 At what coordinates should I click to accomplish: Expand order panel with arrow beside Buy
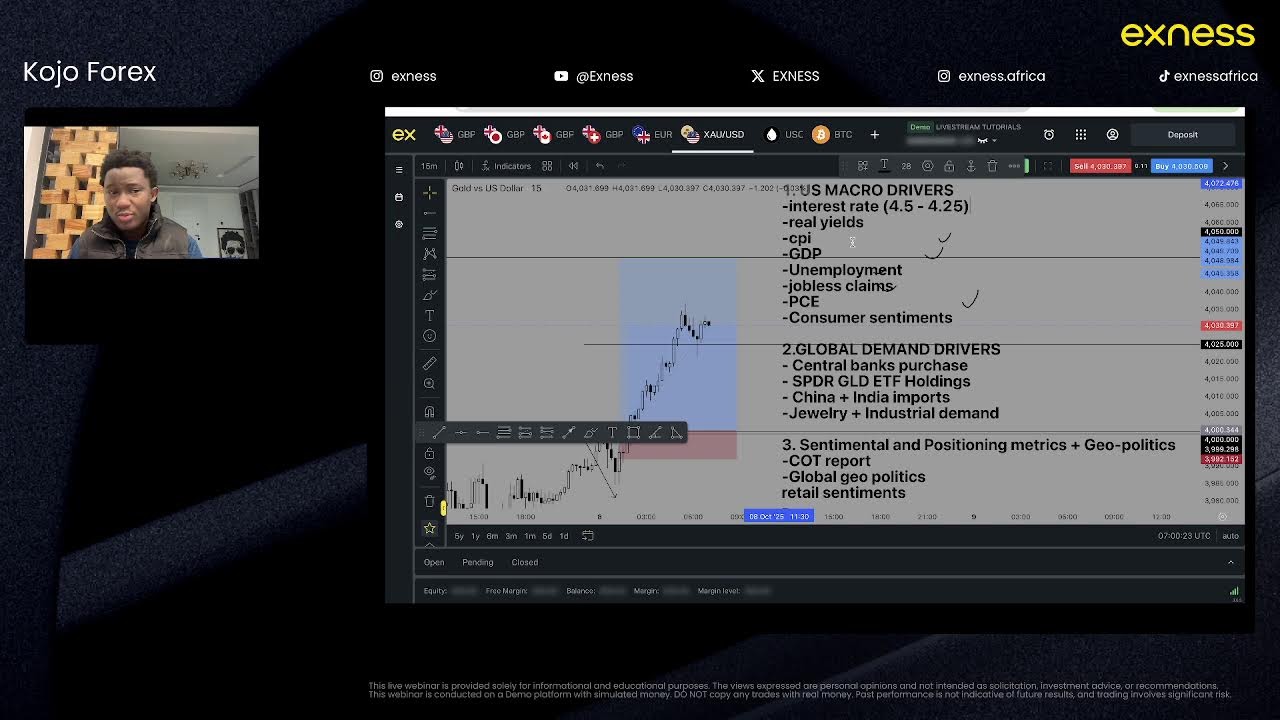(x=1226, y=166)
